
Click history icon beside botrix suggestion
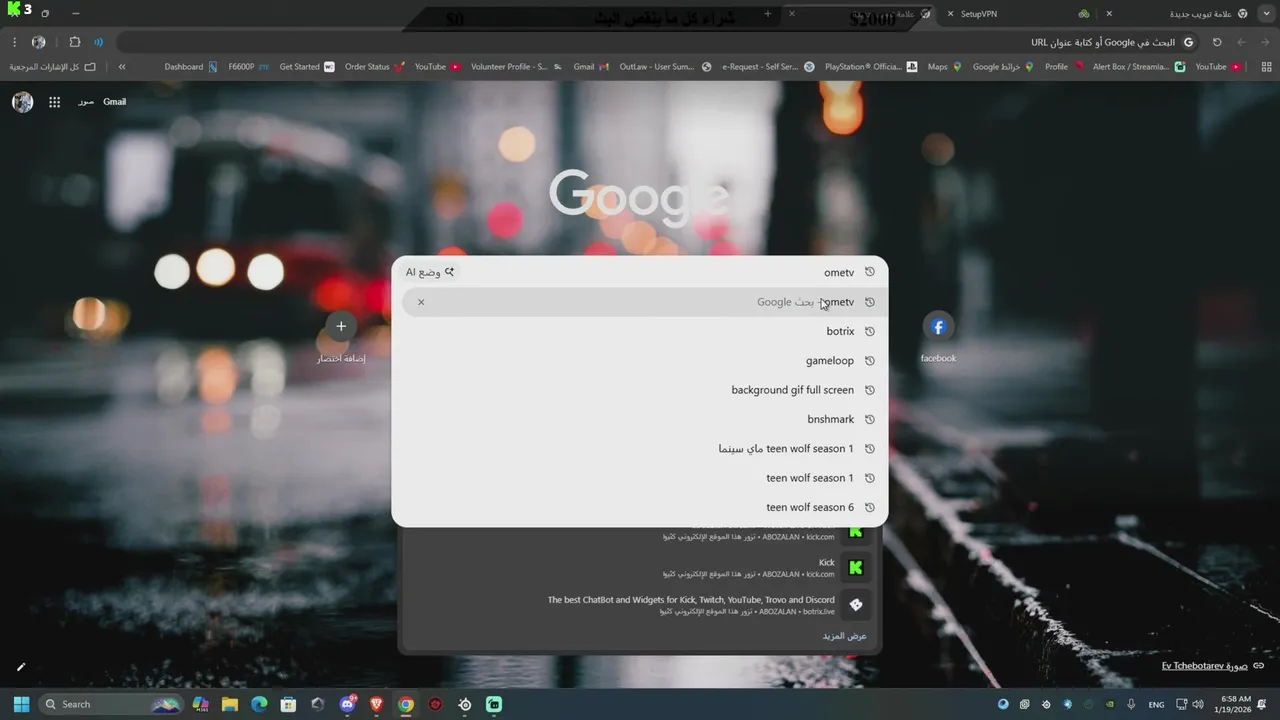(870, 331)
